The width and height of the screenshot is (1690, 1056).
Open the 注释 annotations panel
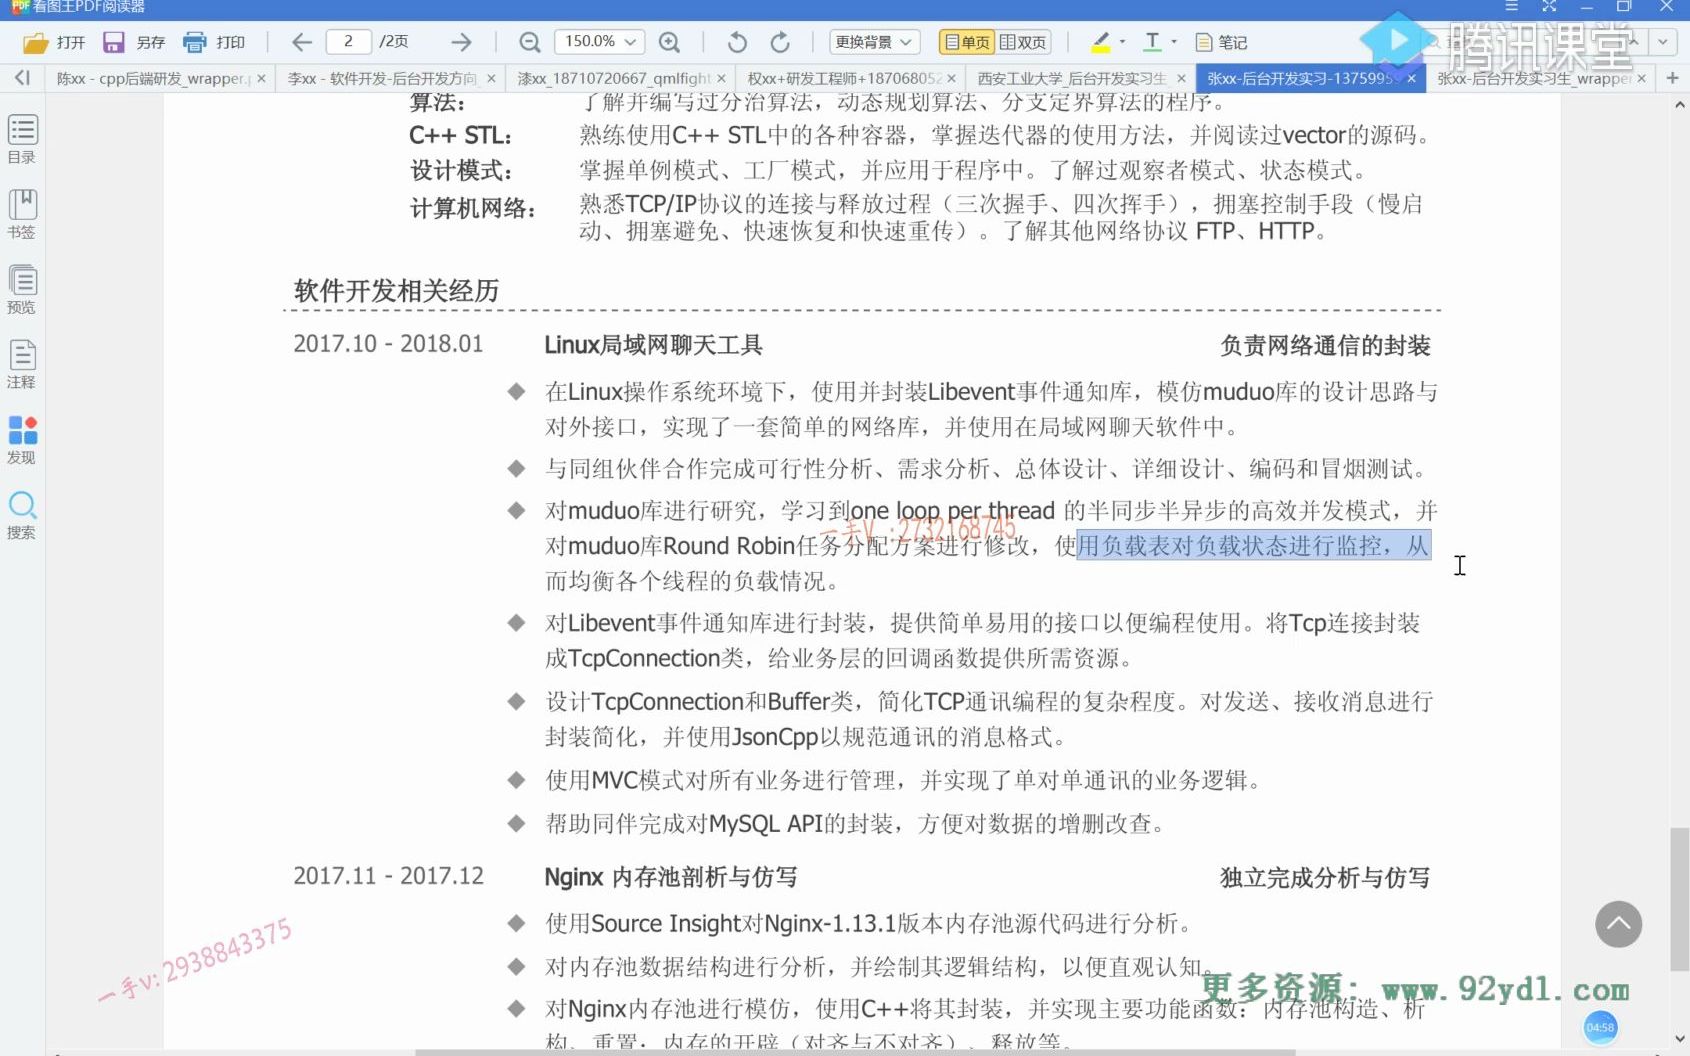tap(22, 364)
